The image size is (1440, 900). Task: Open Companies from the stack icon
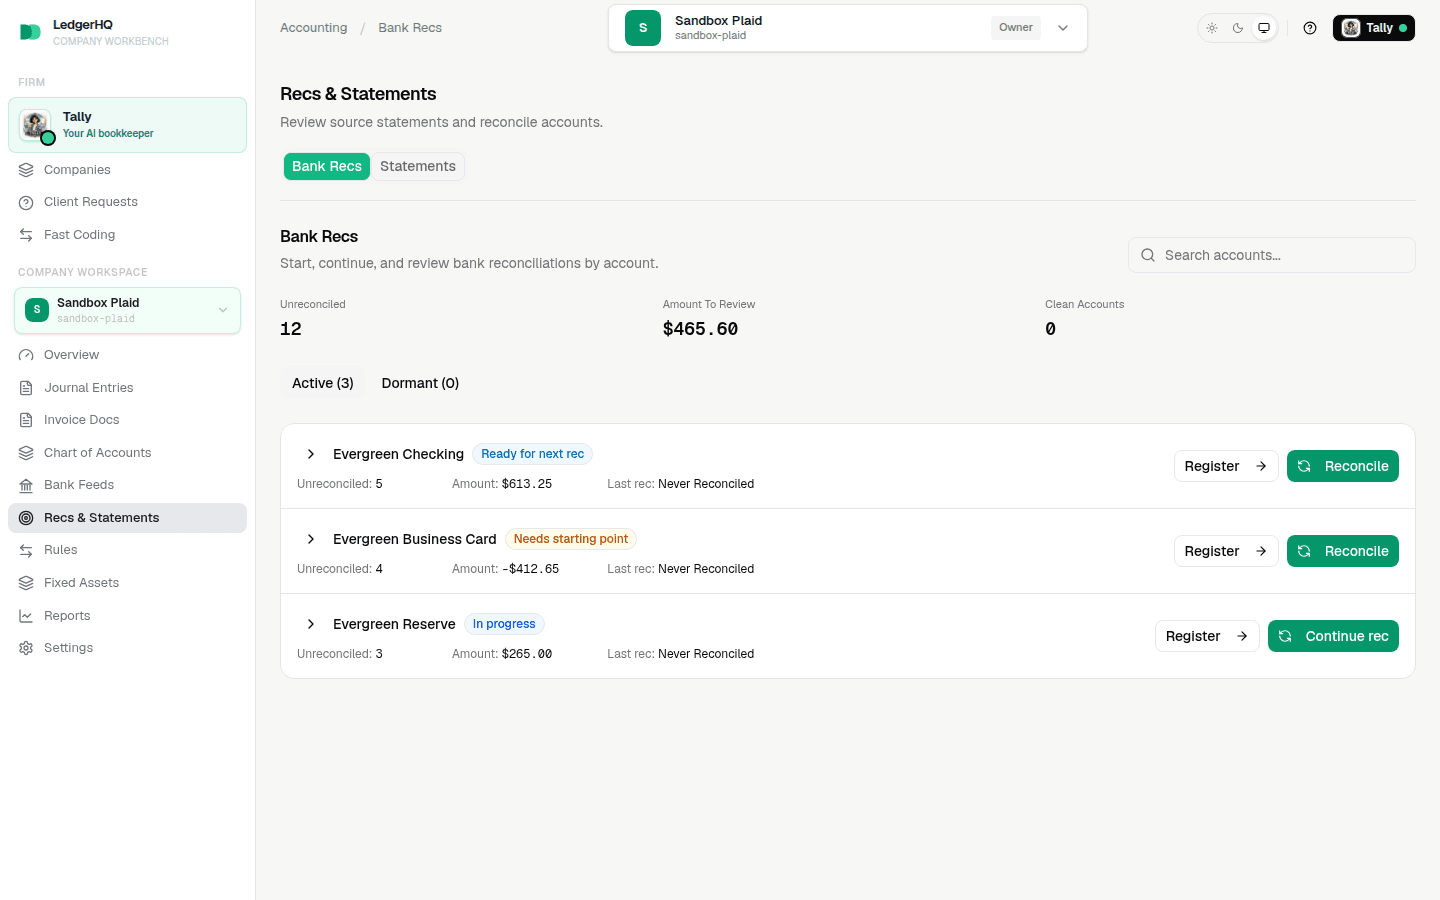point(26,170)
